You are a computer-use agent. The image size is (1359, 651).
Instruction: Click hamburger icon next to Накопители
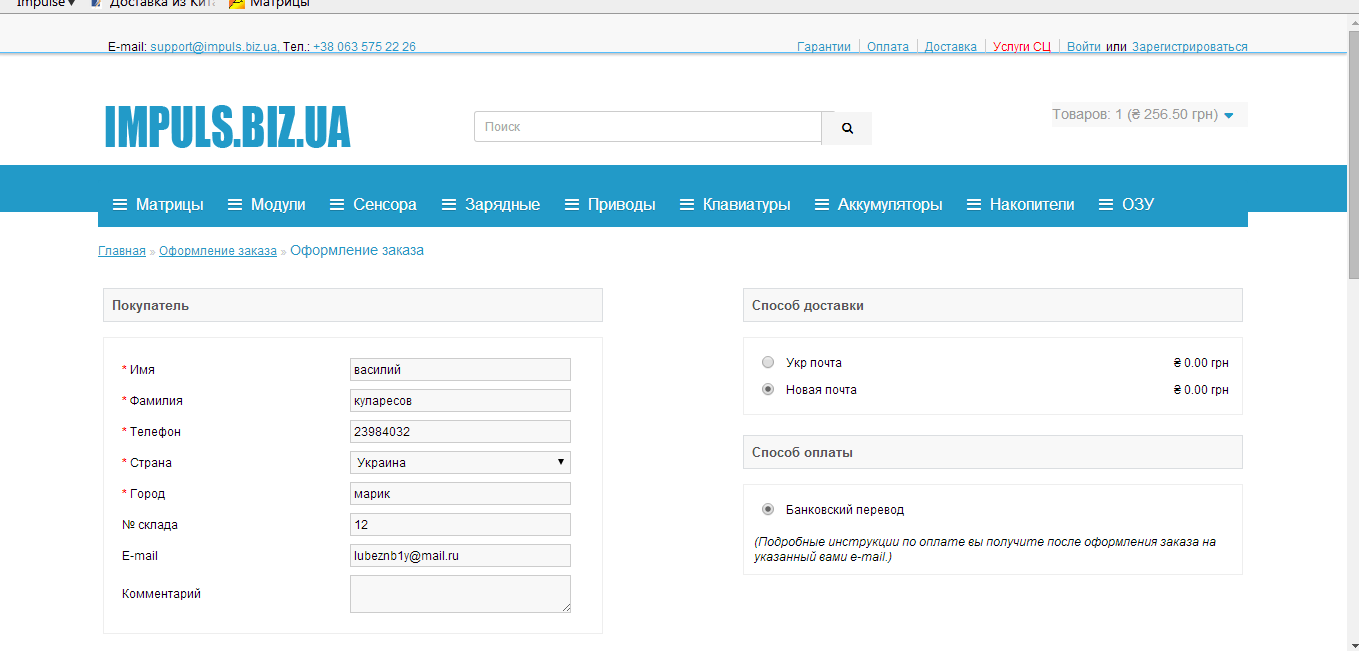pyautogui.click(x=974, y=205)
